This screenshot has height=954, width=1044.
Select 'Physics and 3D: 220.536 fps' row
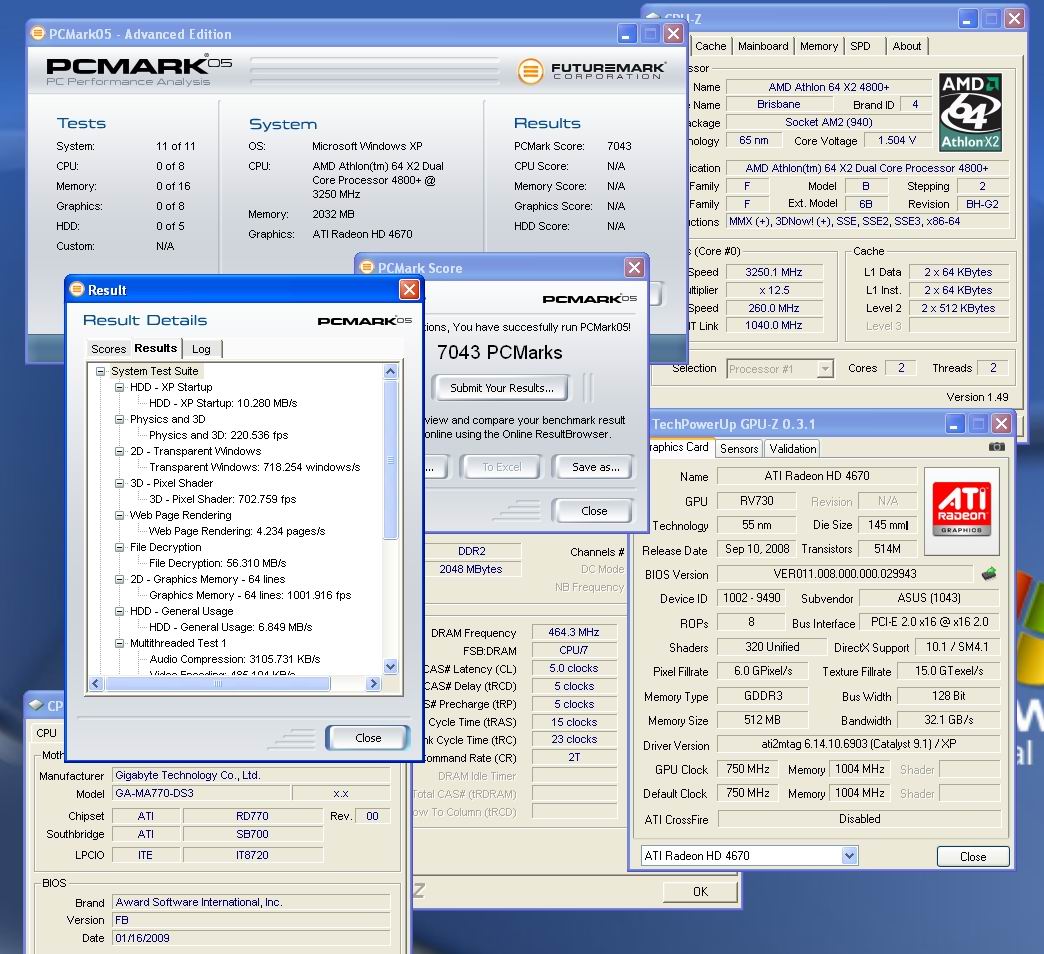coord(218,435)
